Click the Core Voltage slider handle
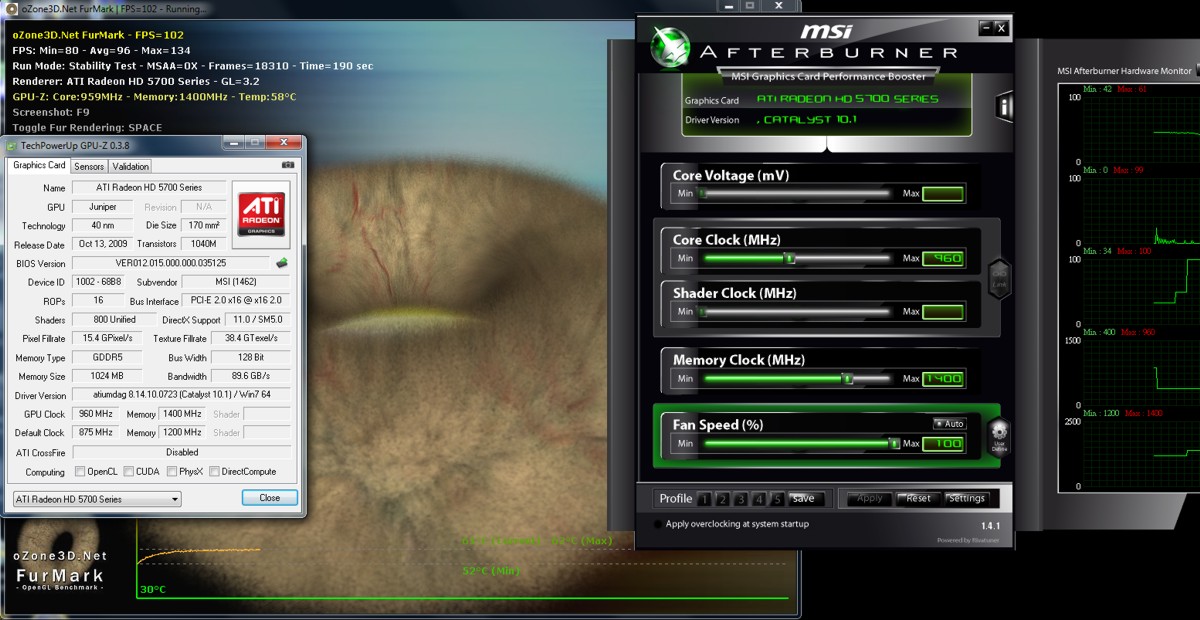The height and width of the screenshot is (620, 1200). [x=703, y=193]
